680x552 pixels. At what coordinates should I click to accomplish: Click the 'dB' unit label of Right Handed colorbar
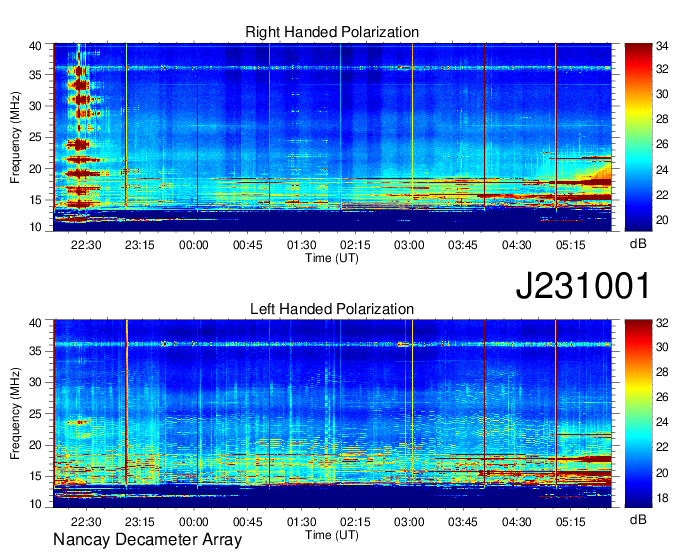[638, 244]
